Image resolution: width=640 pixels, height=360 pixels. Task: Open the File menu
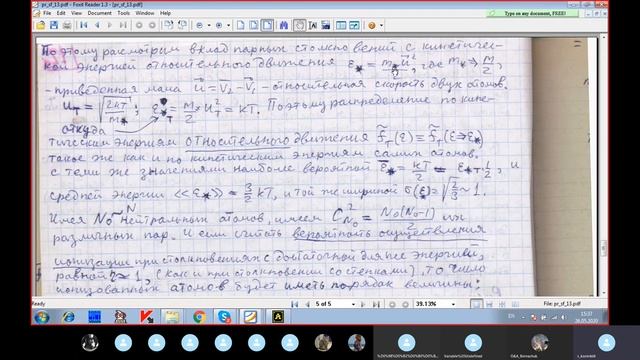pos(47,13)
